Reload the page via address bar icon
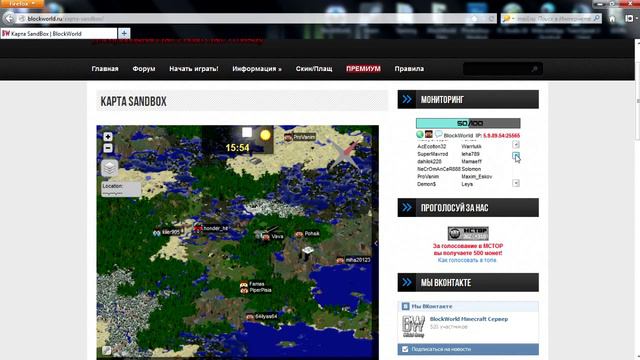Image resolution: width=640 pixels, height=360 pixels. tap(492, 18)
